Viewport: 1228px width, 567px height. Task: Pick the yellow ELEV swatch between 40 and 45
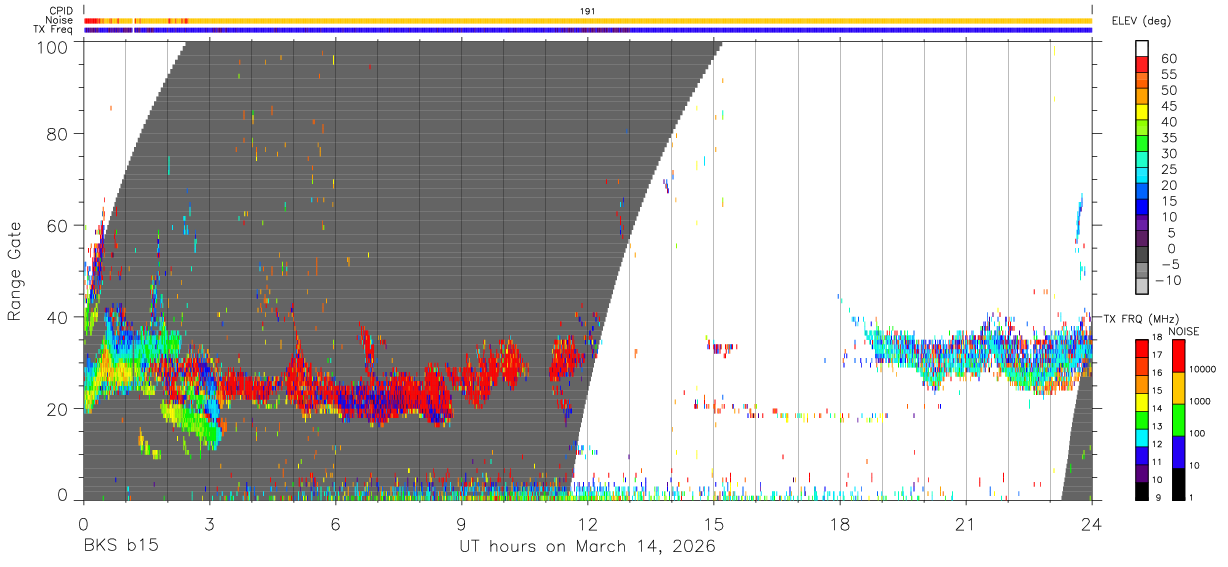1143,112
